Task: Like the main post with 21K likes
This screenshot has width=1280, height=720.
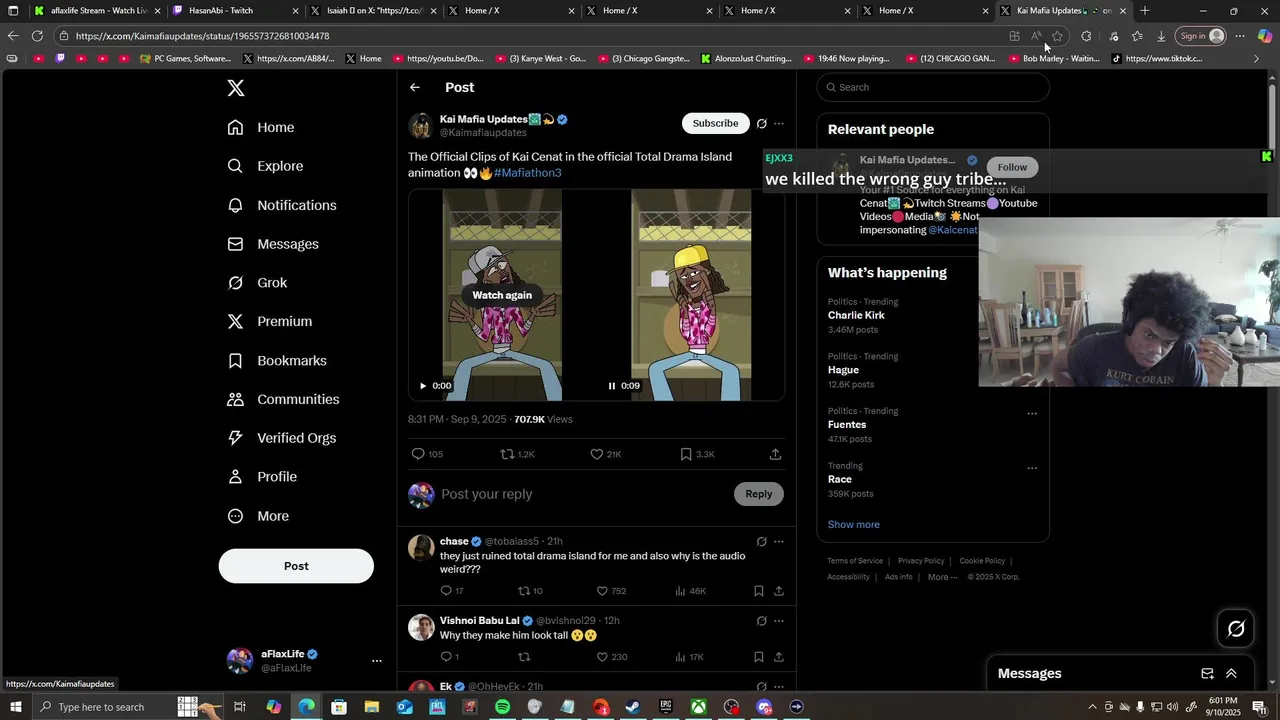Action: pos(597,454)
